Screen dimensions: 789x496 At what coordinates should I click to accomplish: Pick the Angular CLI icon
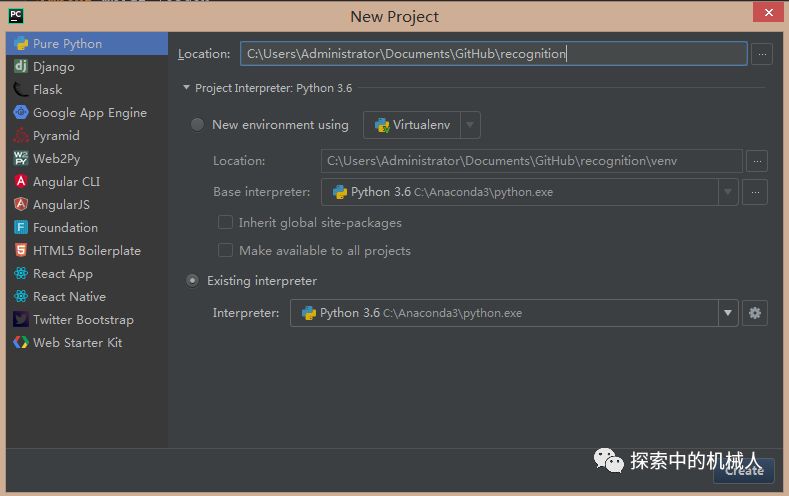pos(21,181)
